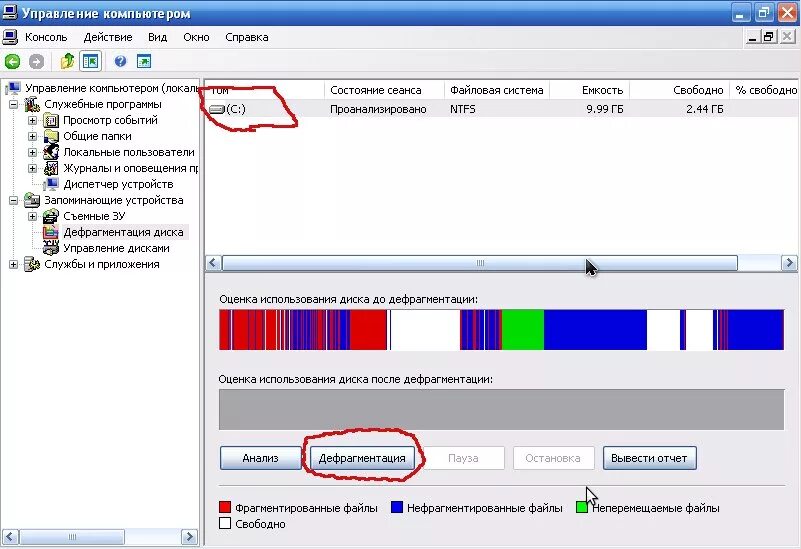This screenshot has height=549, width=801.
Task: Click the Журналы и оповещения icon
Action: (x=51, y=168)
